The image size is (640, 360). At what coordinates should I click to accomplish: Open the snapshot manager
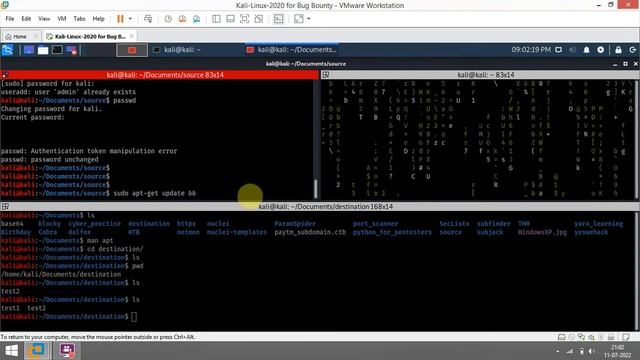[196, 19]
